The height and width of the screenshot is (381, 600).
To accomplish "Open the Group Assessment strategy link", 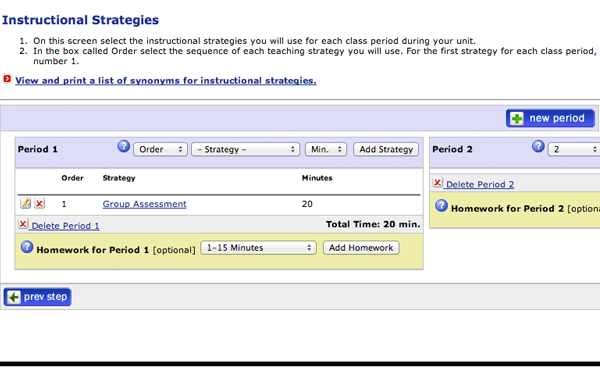I will [144, 204].
